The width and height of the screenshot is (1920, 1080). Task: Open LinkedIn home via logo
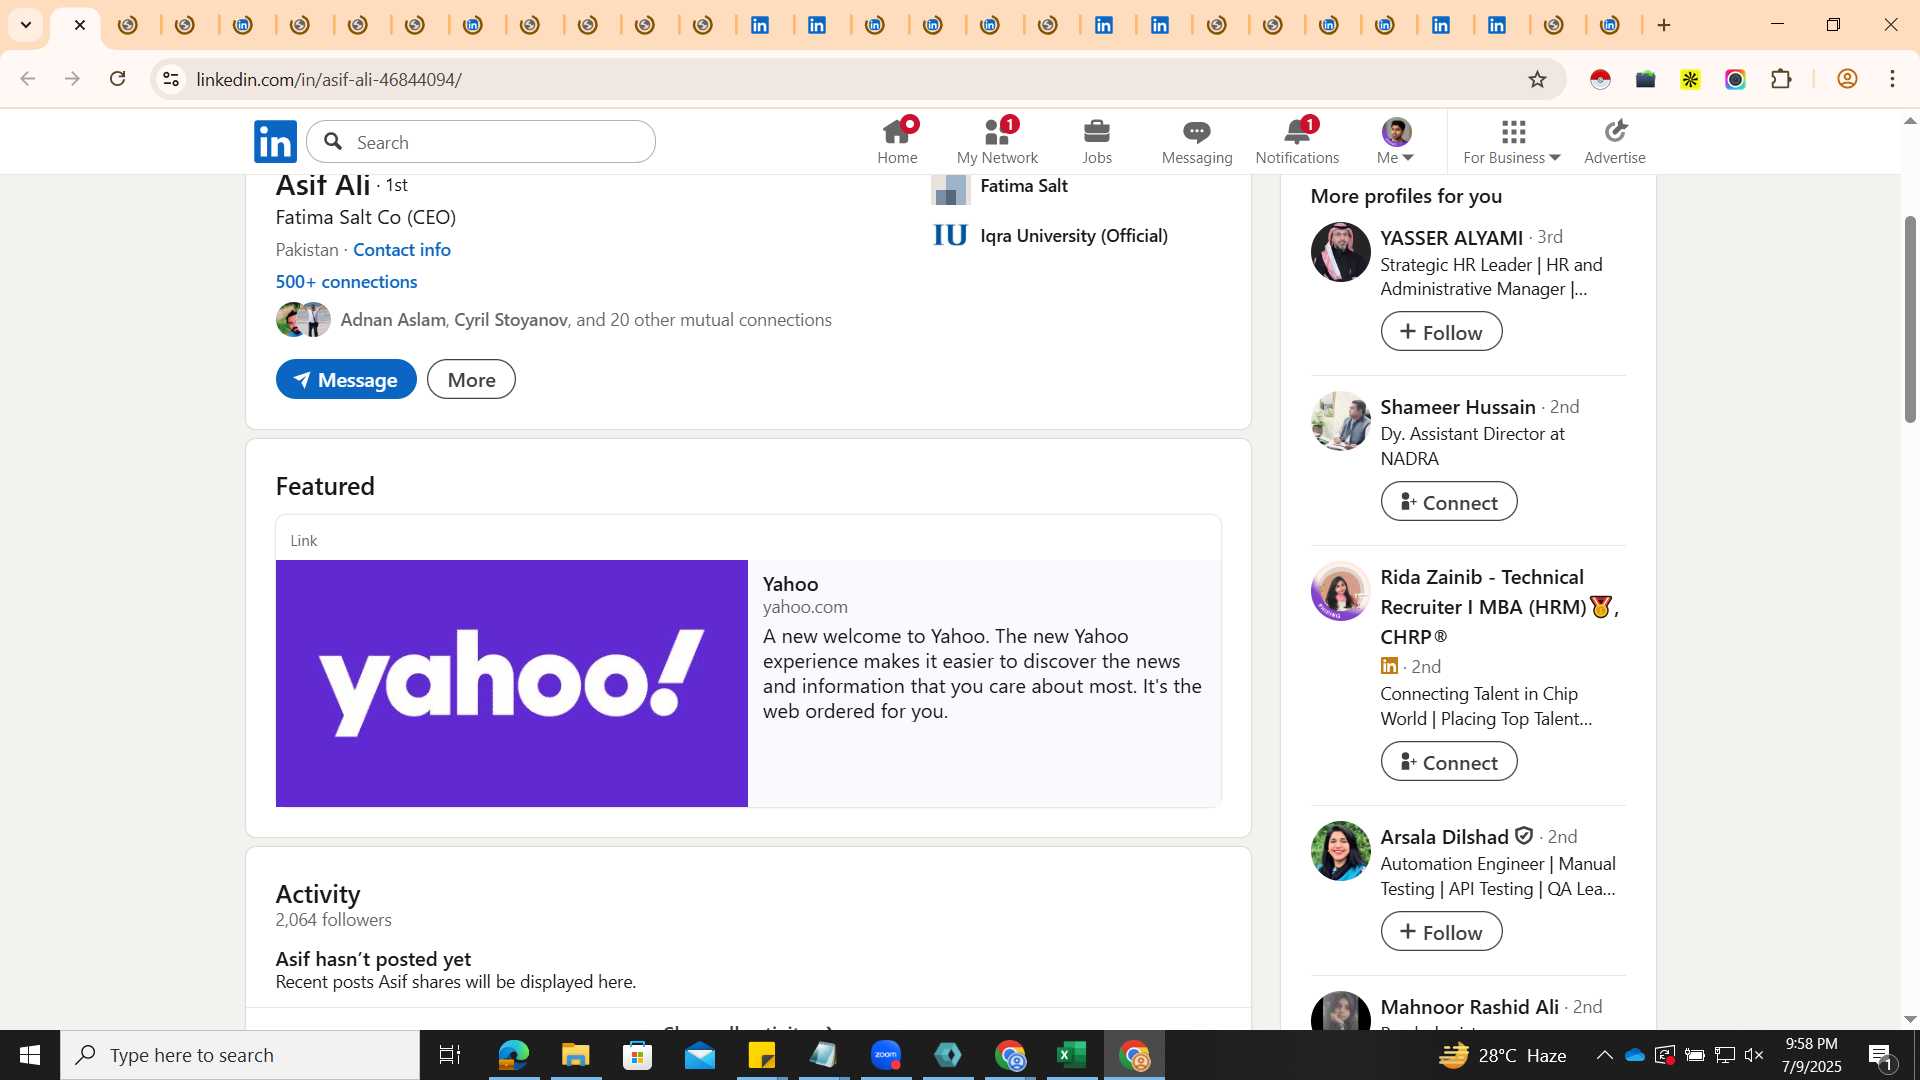[x=275, y=142]
